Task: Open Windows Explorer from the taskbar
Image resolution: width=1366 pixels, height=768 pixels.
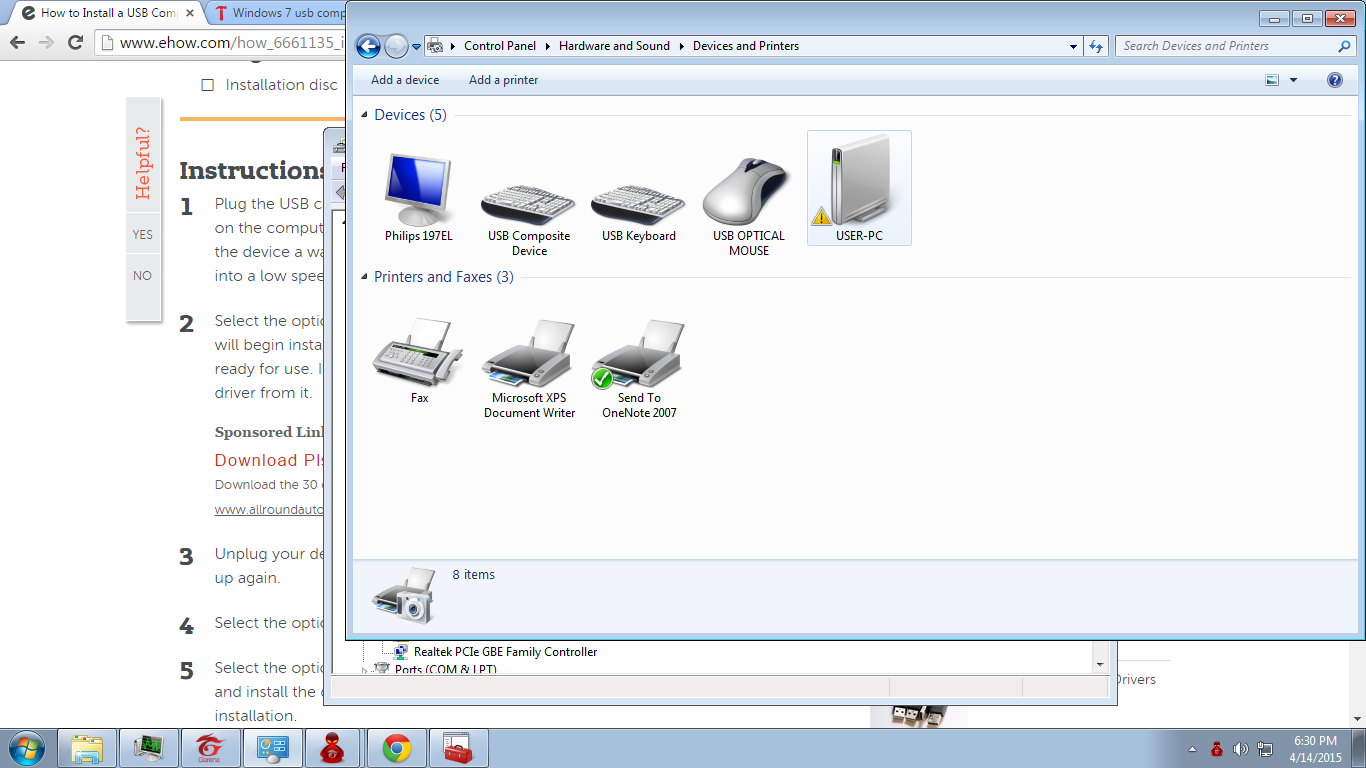Action: [x=87, y=748]
